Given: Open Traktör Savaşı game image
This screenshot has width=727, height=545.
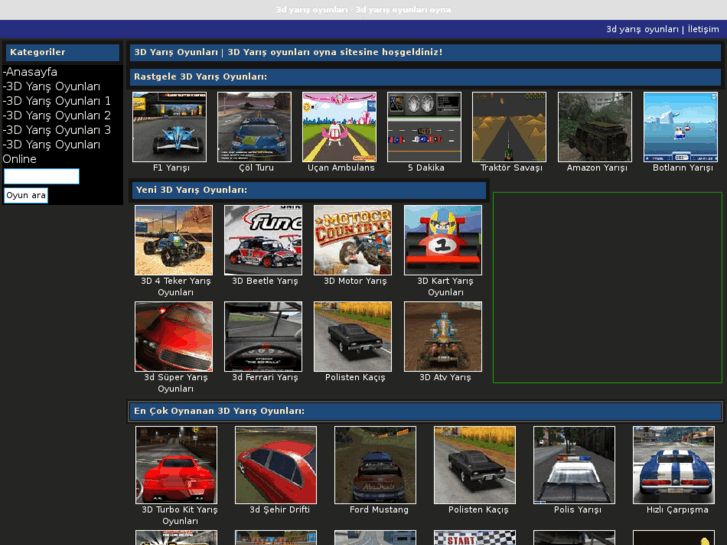Looking at the screenshot, I should tap(509, 127).
